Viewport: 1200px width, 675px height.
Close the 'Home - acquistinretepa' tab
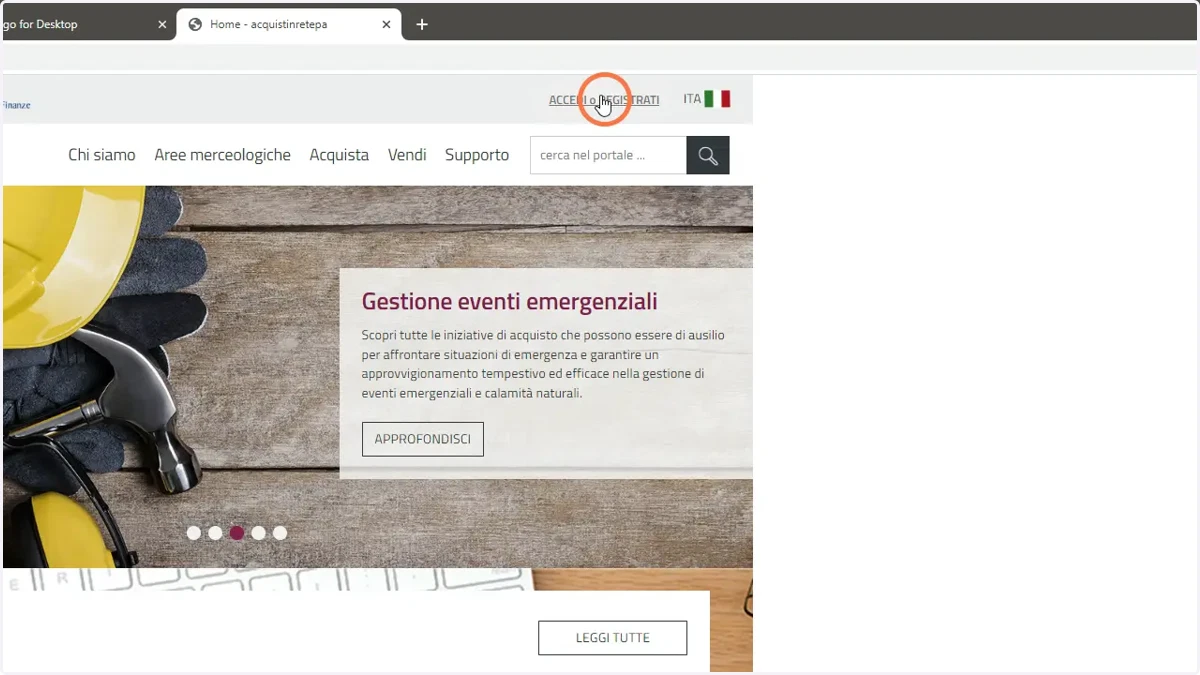tap(386, 24)
